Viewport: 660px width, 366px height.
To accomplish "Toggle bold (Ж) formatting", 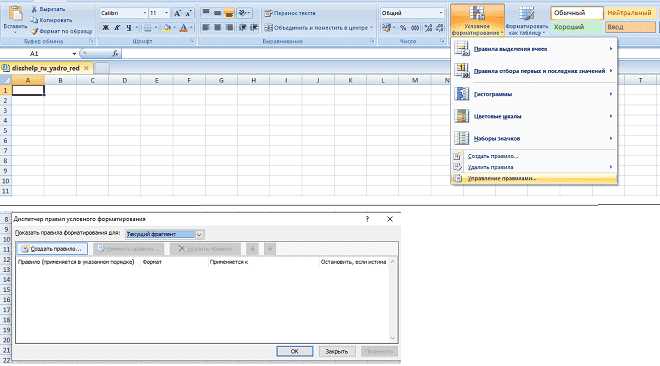I will pyautogui.click(x=106, y=28).
